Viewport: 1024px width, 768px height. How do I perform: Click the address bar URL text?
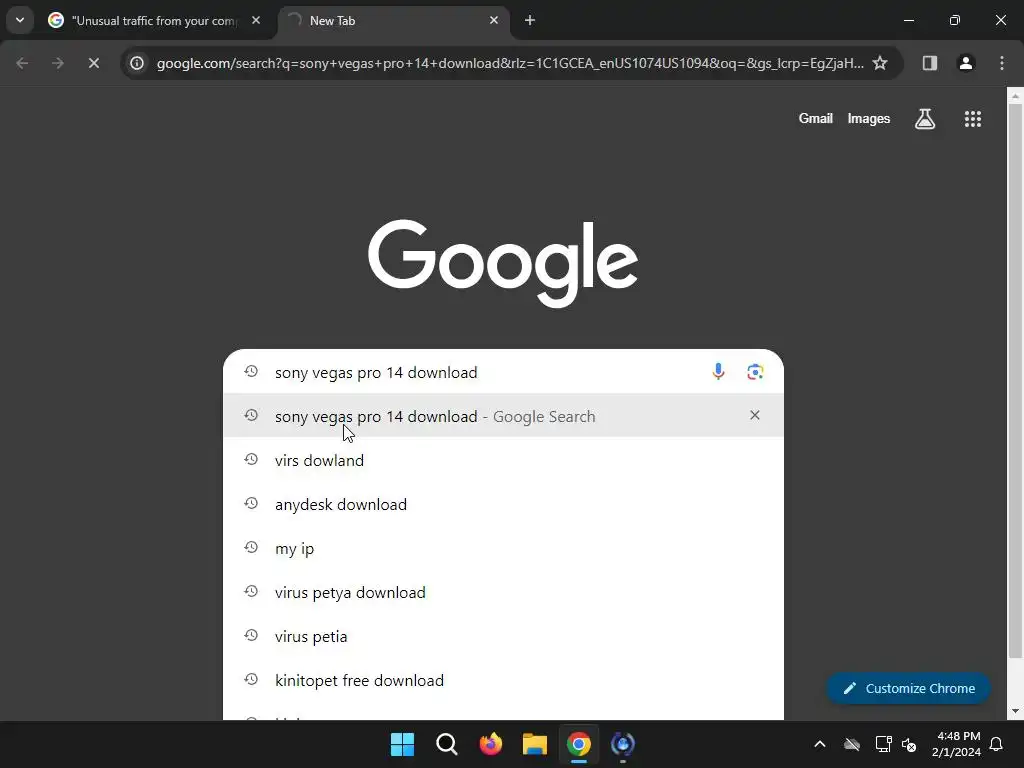click(x=510, y=63)
